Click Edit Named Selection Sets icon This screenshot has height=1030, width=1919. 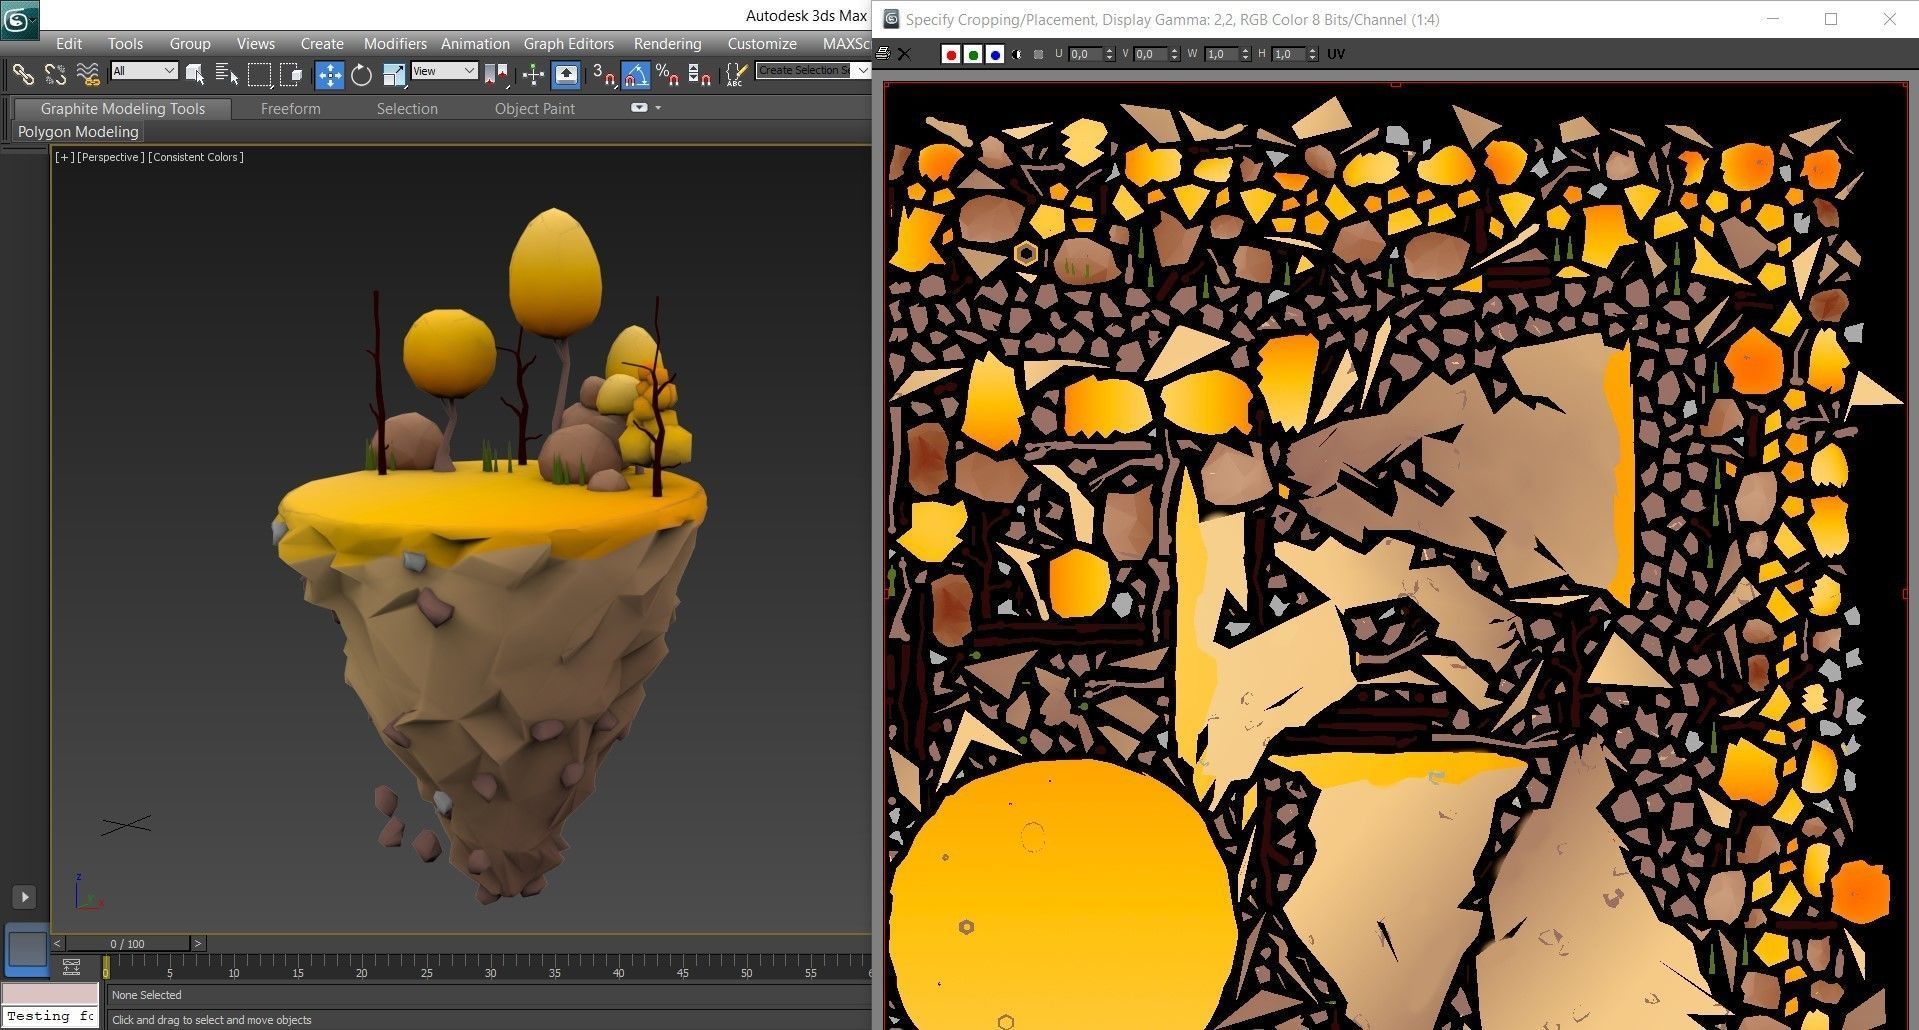coord(736,74)
